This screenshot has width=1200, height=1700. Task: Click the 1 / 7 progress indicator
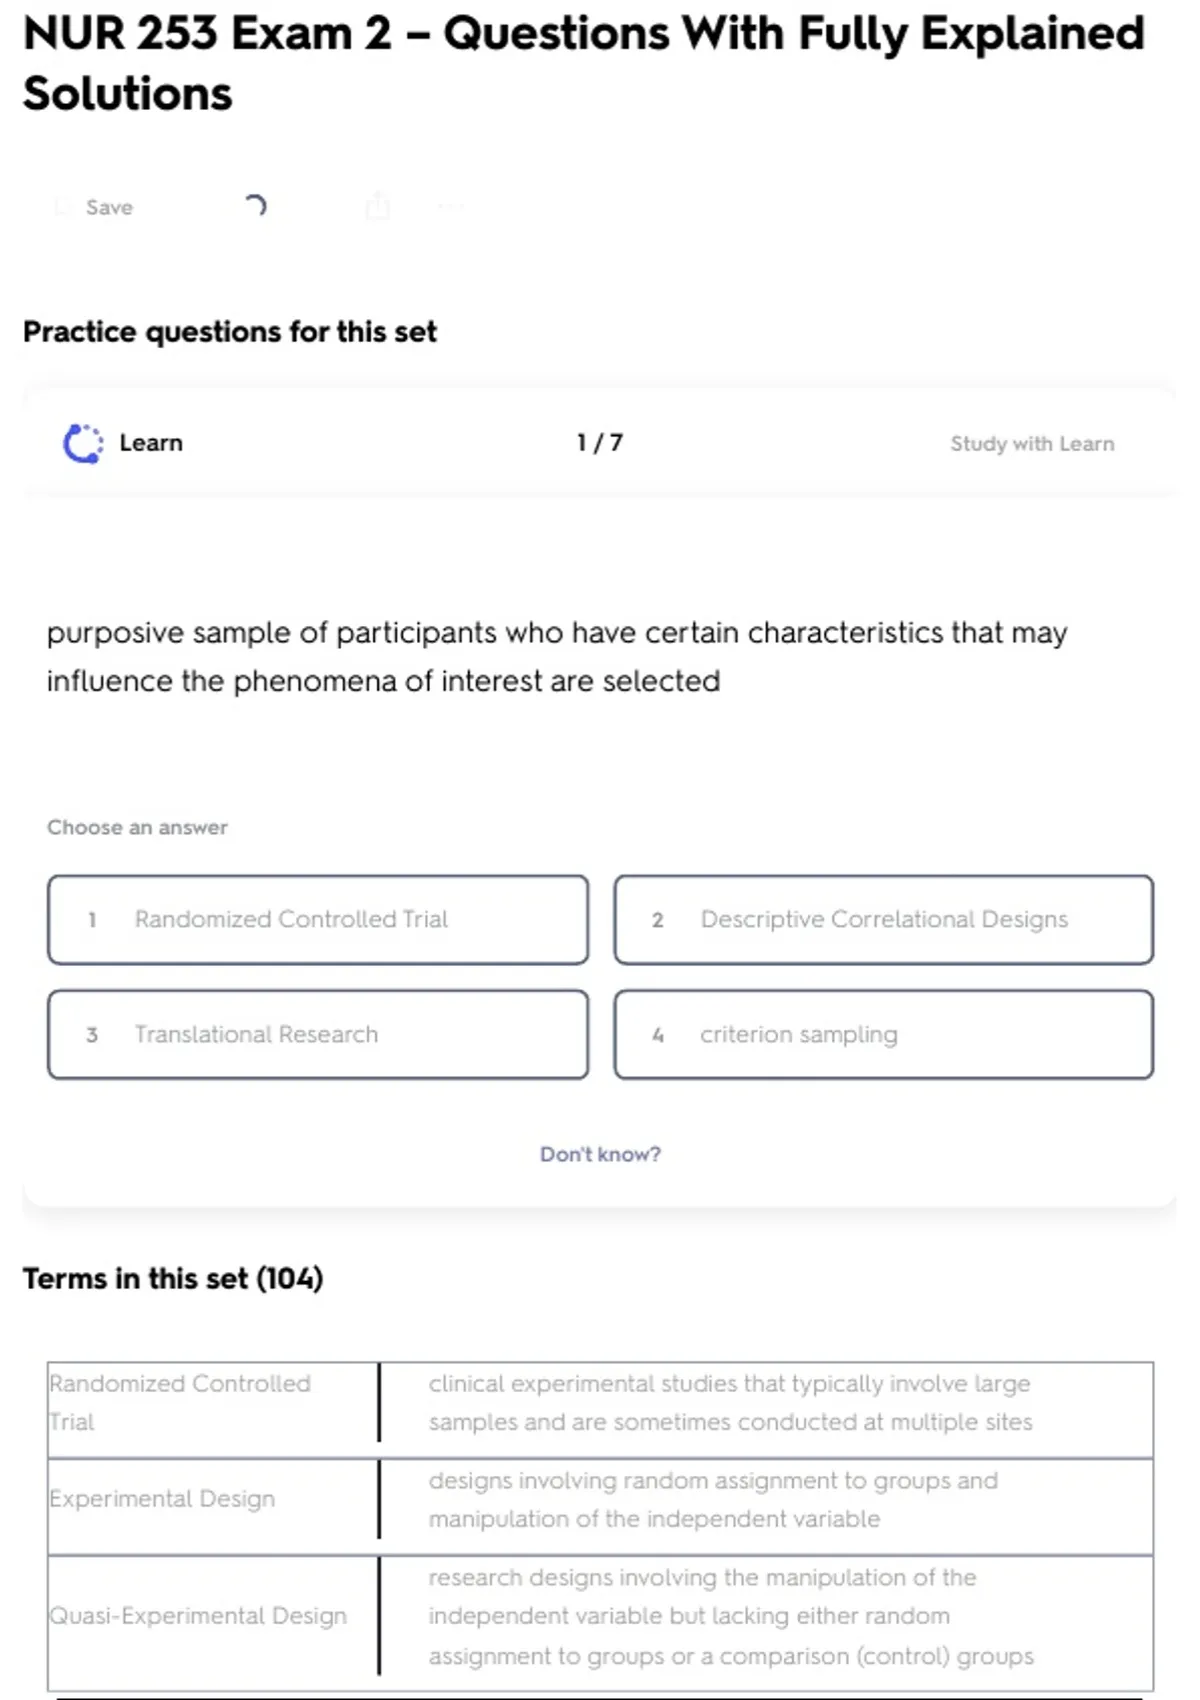599,443
